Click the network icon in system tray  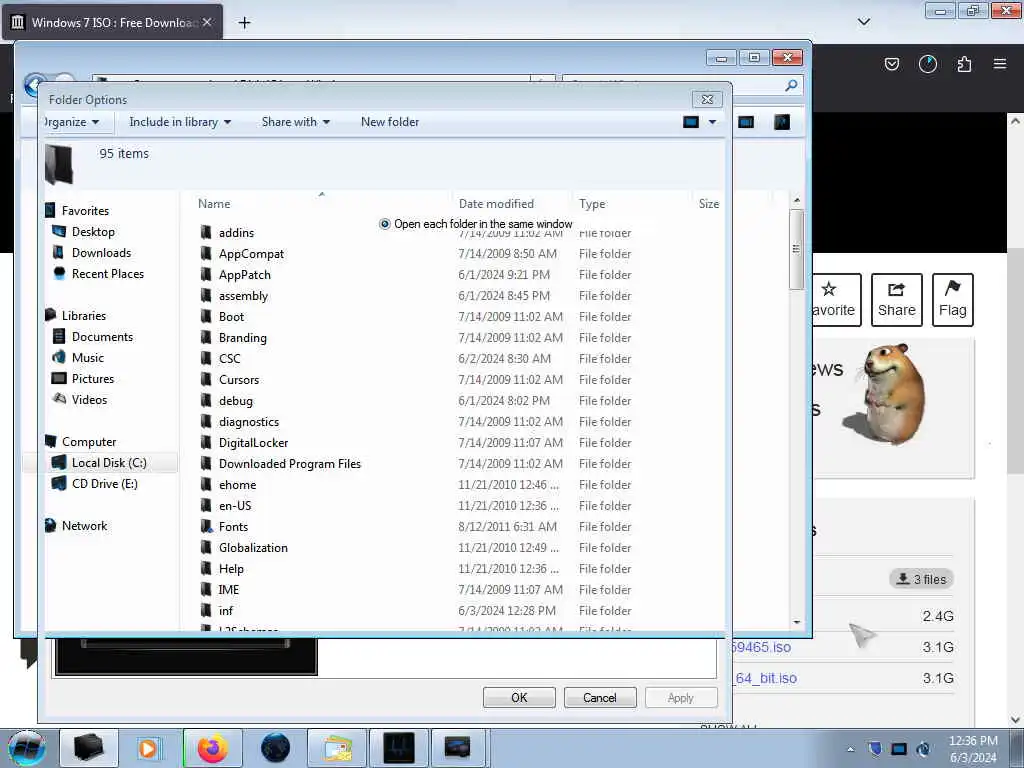click(899, 749)
